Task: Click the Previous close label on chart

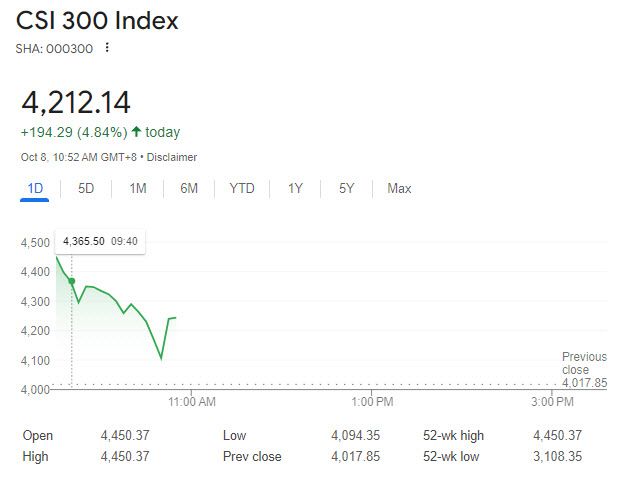Action: 584,363
